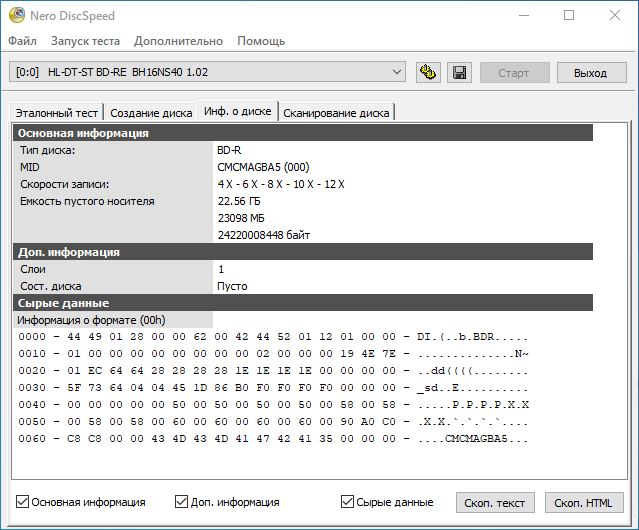The height and width of the screenshot is (530, 639).
Task: Click the Сырые данные section header
Action: (x=303, y=303)
